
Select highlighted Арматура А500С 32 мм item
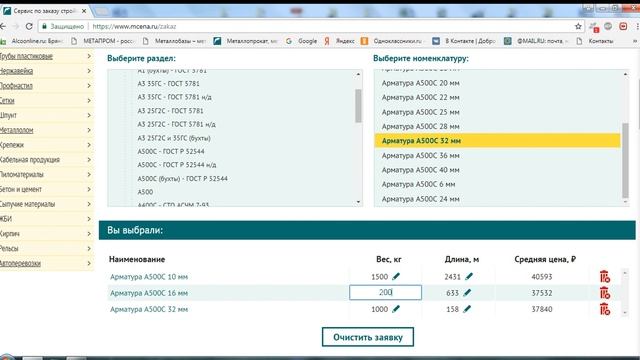click(x=497, y=141)
